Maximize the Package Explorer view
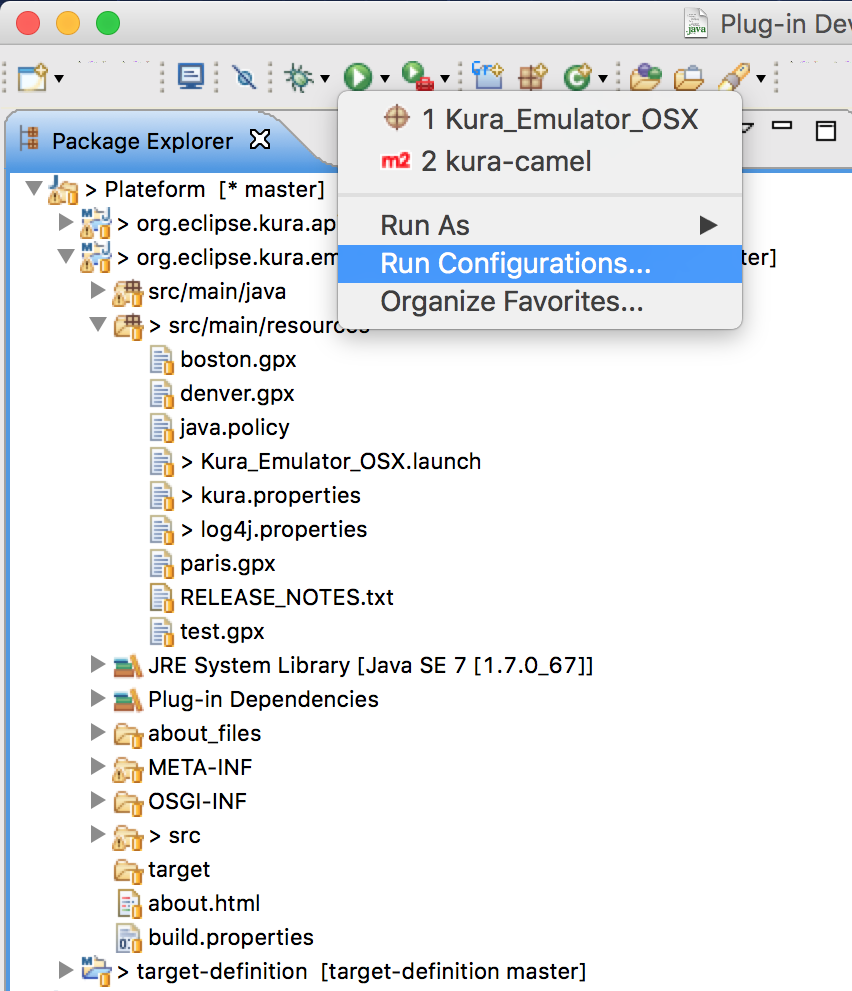 (x=825, y=130)
